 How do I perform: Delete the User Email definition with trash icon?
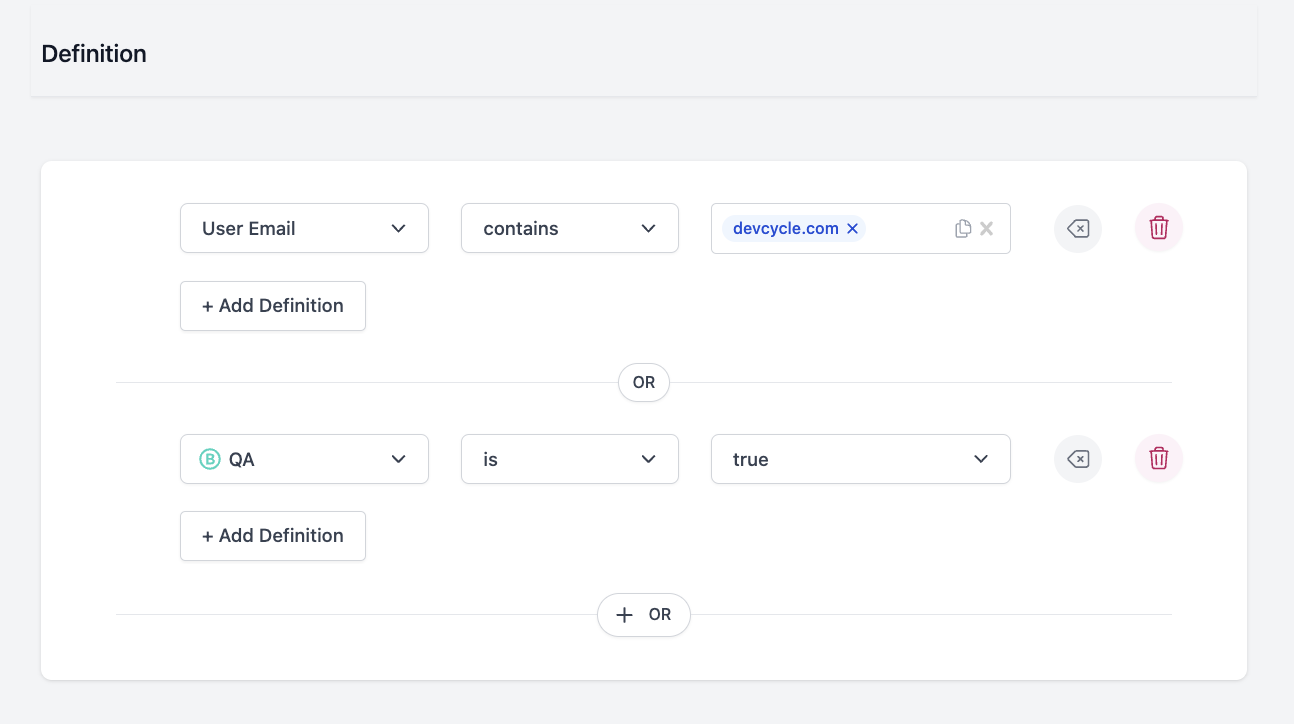click(1158, 228)
